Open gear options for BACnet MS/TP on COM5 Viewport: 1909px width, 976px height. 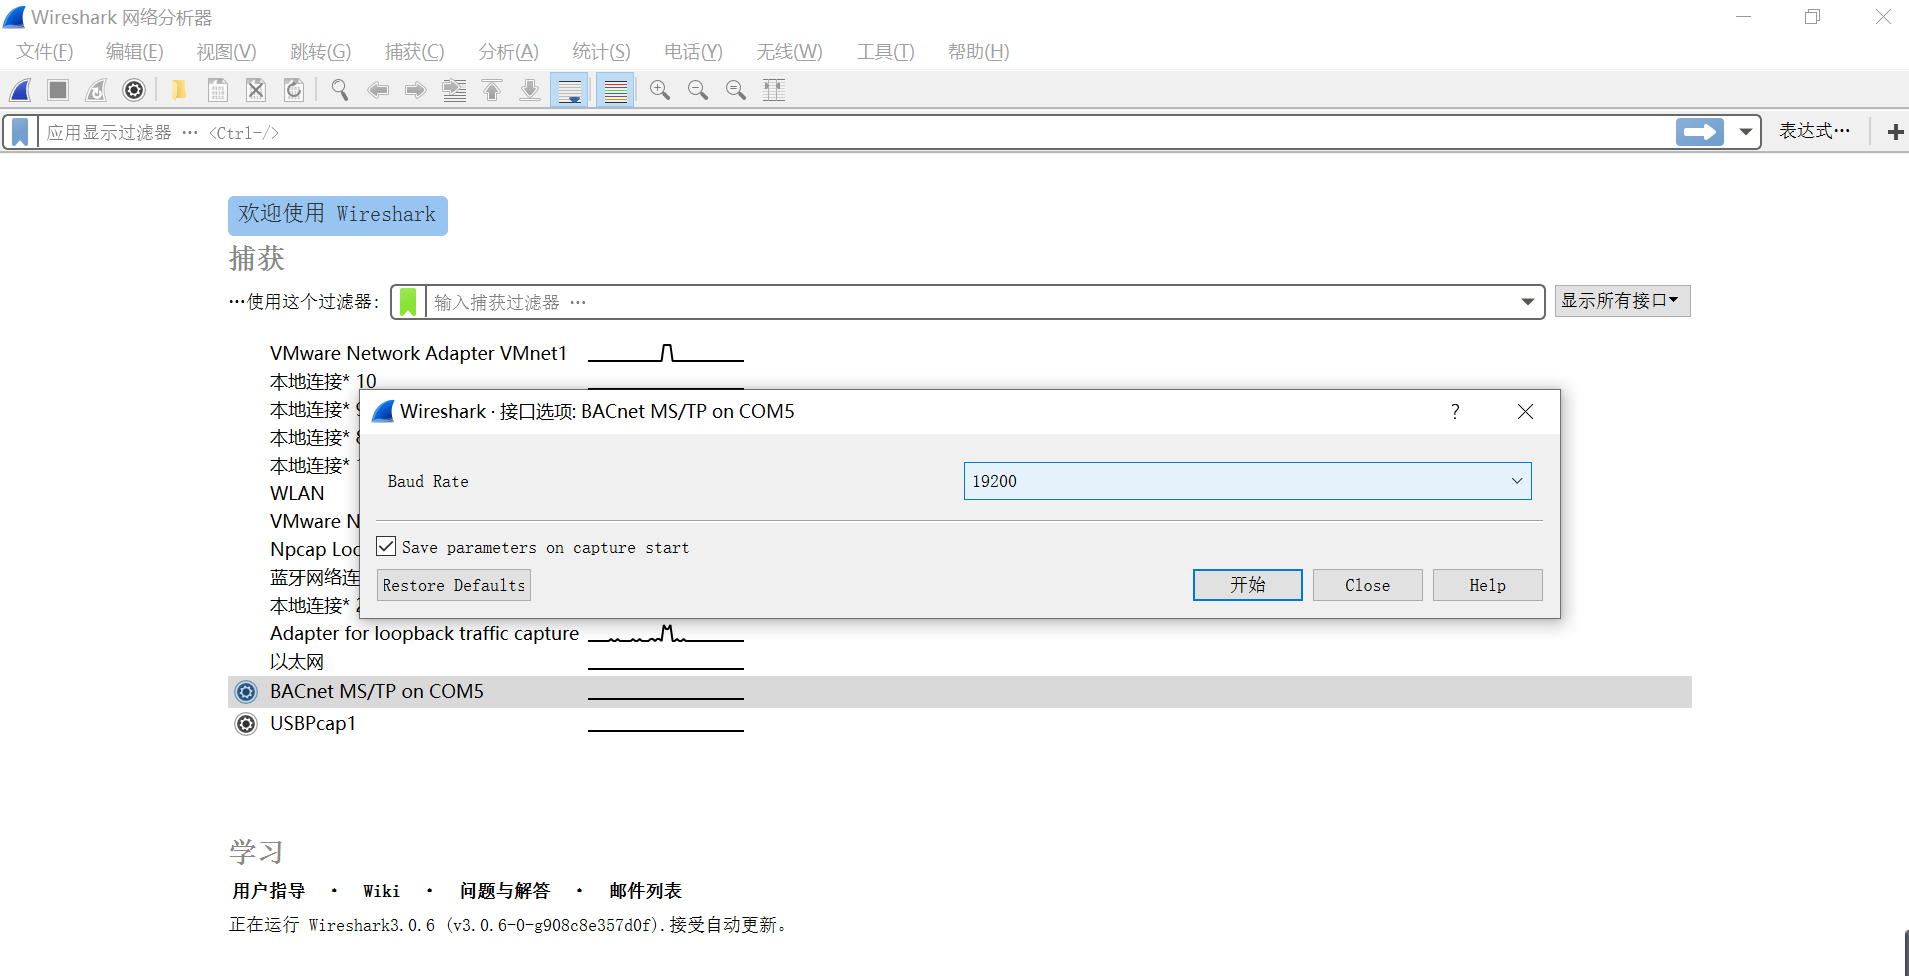click(x=246, y=692)
